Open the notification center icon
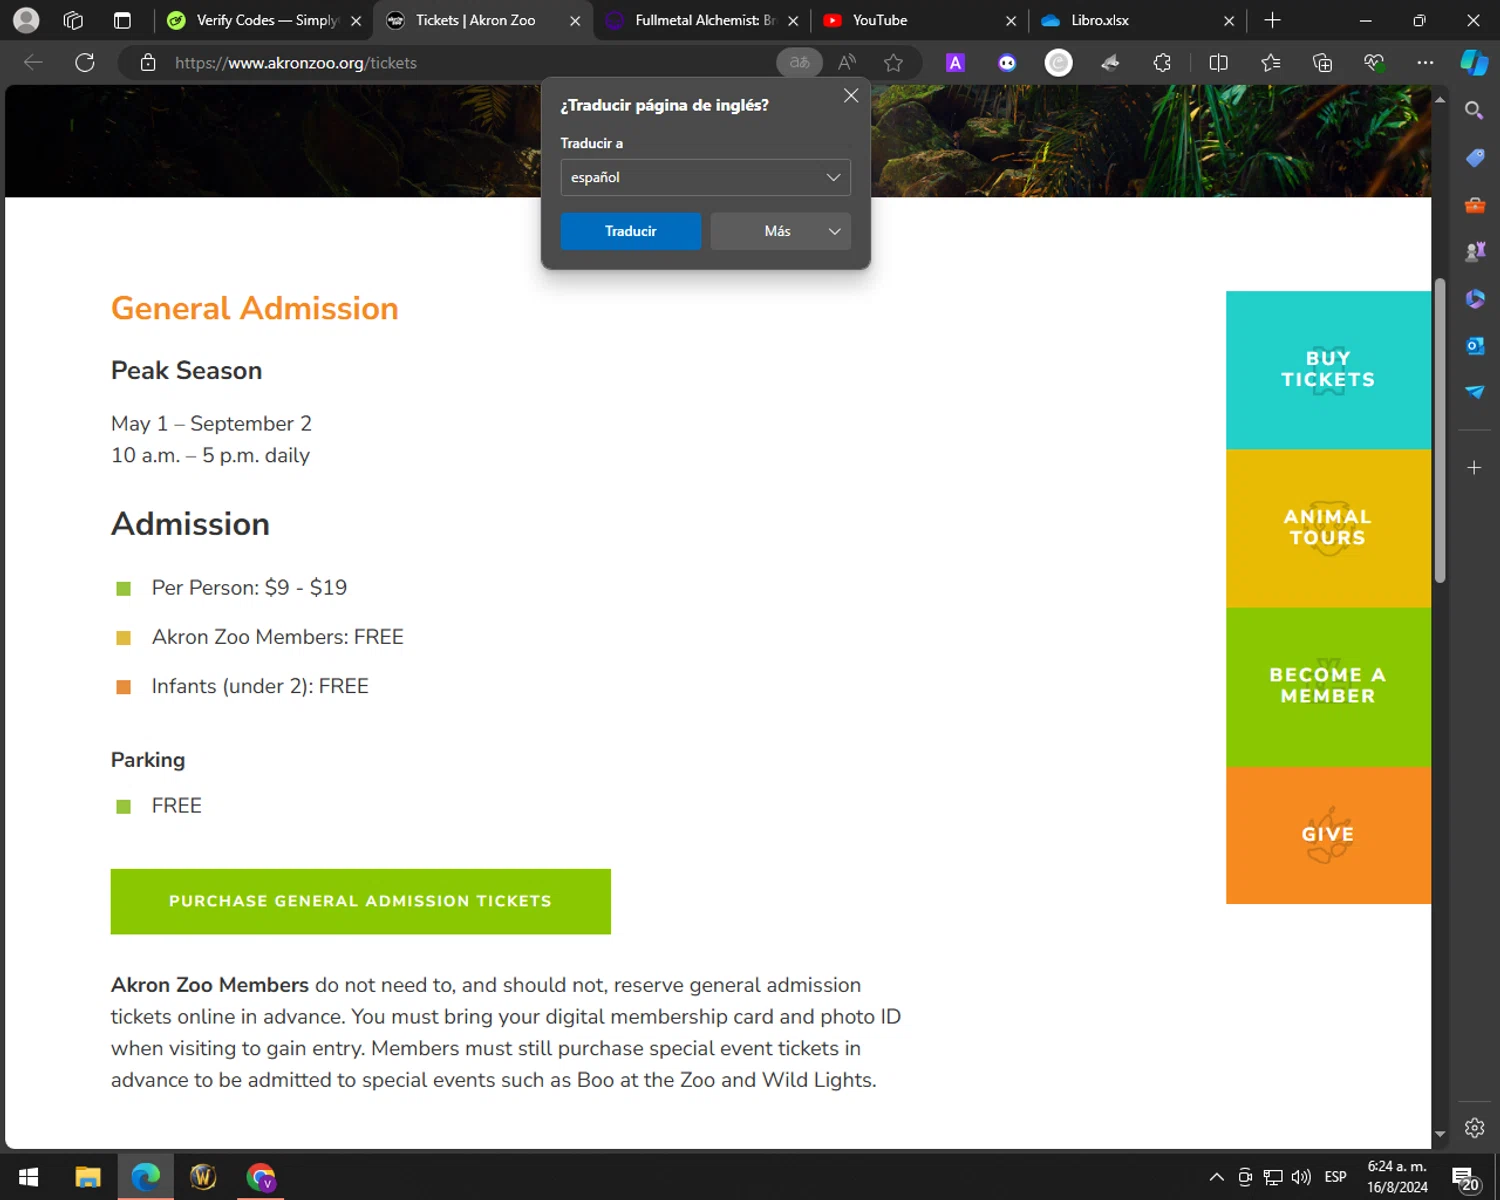The height and width of the screenshot is (1200, 1500). click(1465, 1178)
